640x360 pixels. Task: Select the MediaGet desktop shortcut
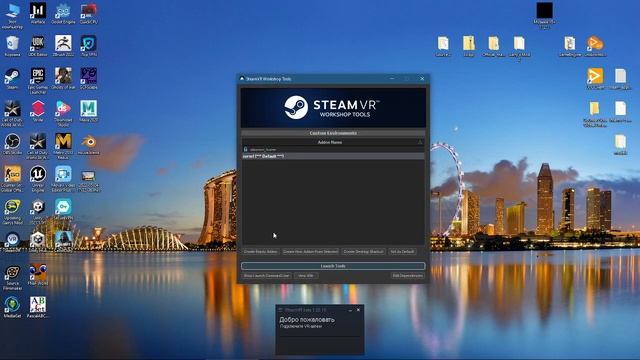(x=12, y=307)
